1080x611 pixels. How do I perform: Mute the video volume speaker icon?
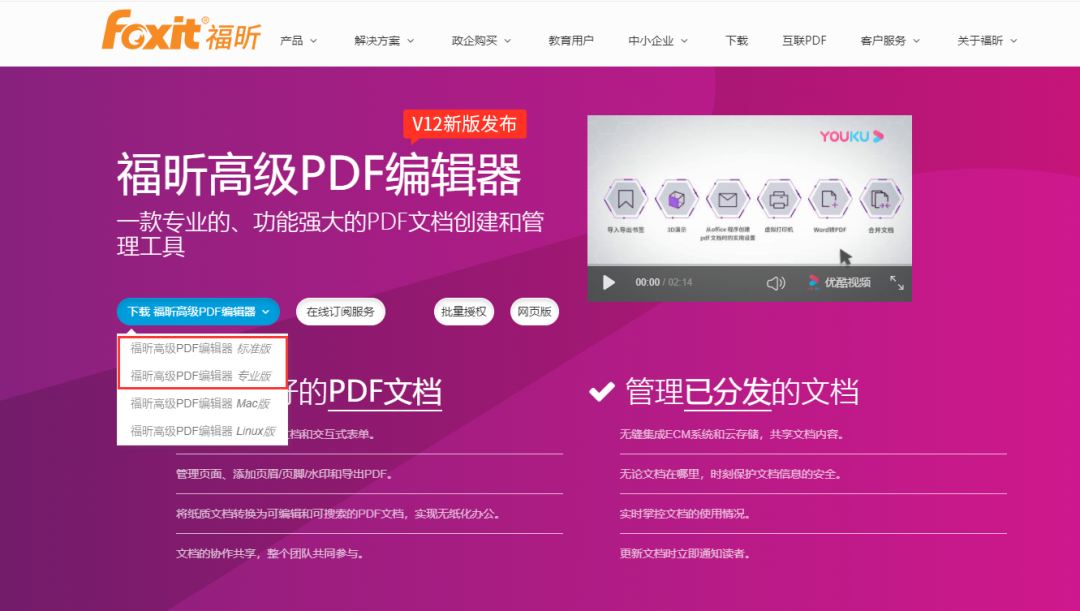point(776,282)
